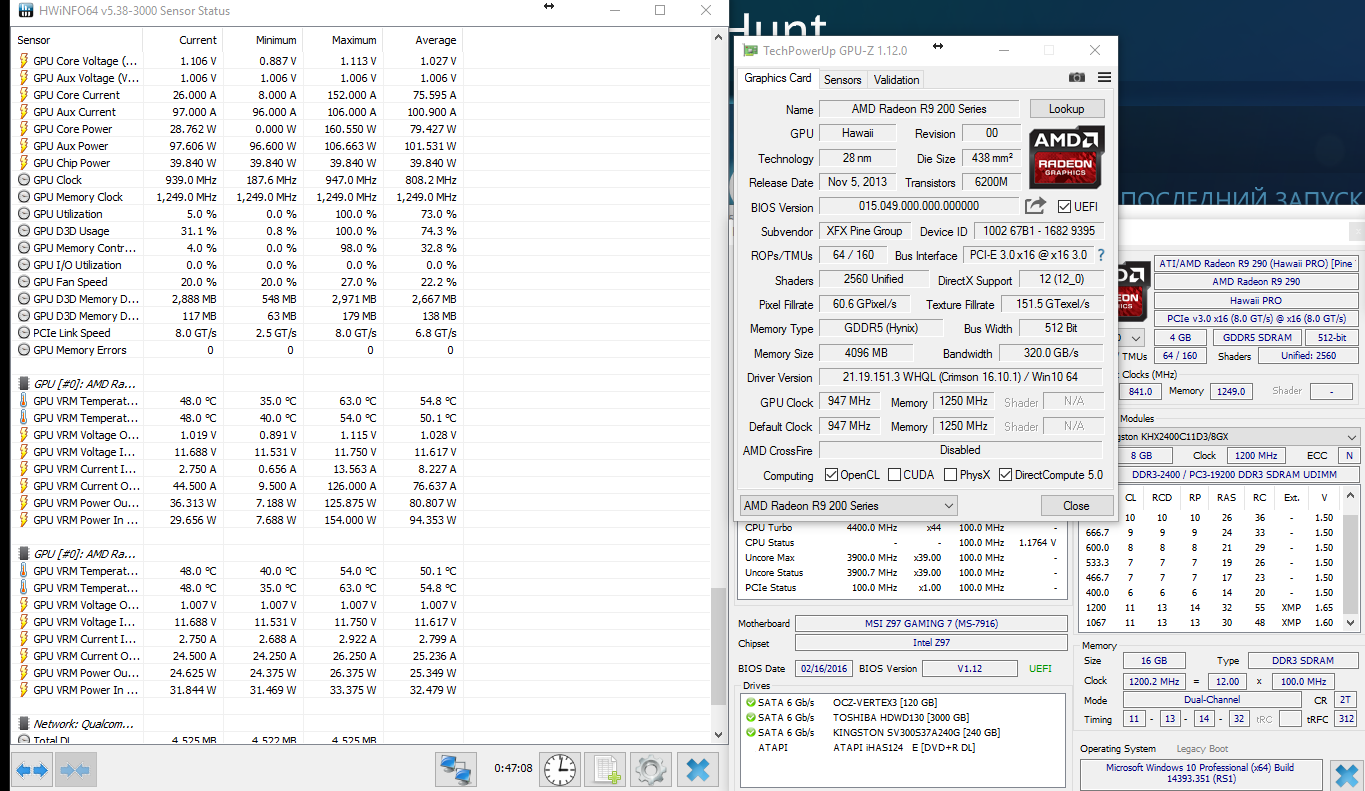Click the BIOS save/share arrow icon in GPU-Z
The image size is (1365, 791).
pos(1035,206)
